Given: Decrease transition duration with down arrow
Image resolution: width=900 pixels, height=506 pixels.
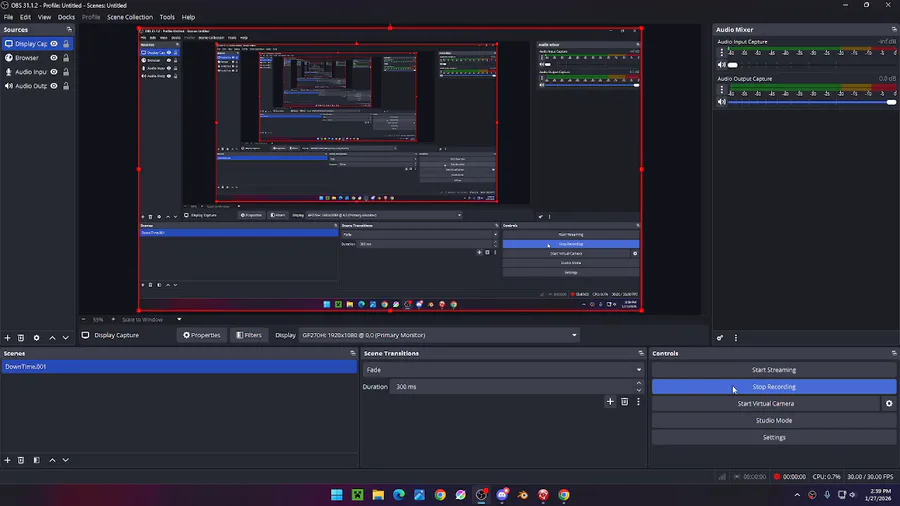Looking at the screenshot, I should [639, 390].
